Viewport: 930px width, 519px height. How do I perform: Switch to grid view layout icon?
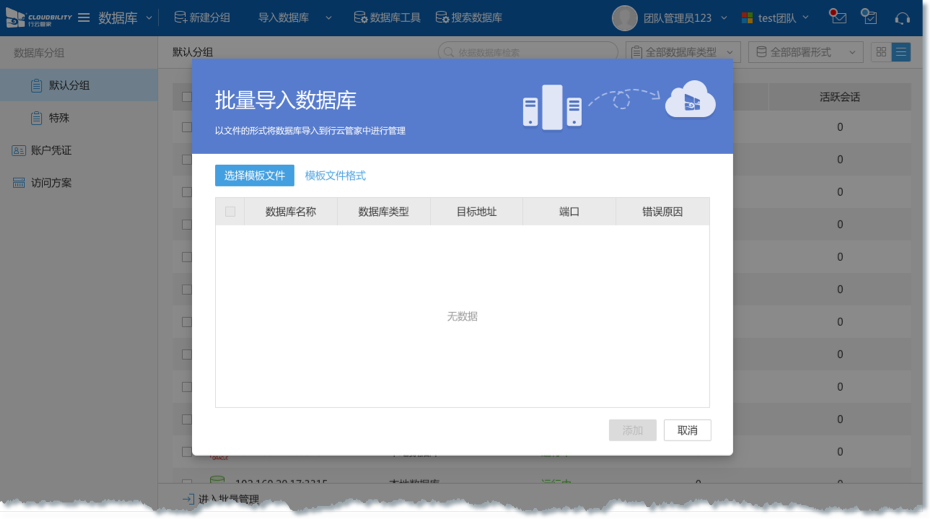tap(880, 52)
